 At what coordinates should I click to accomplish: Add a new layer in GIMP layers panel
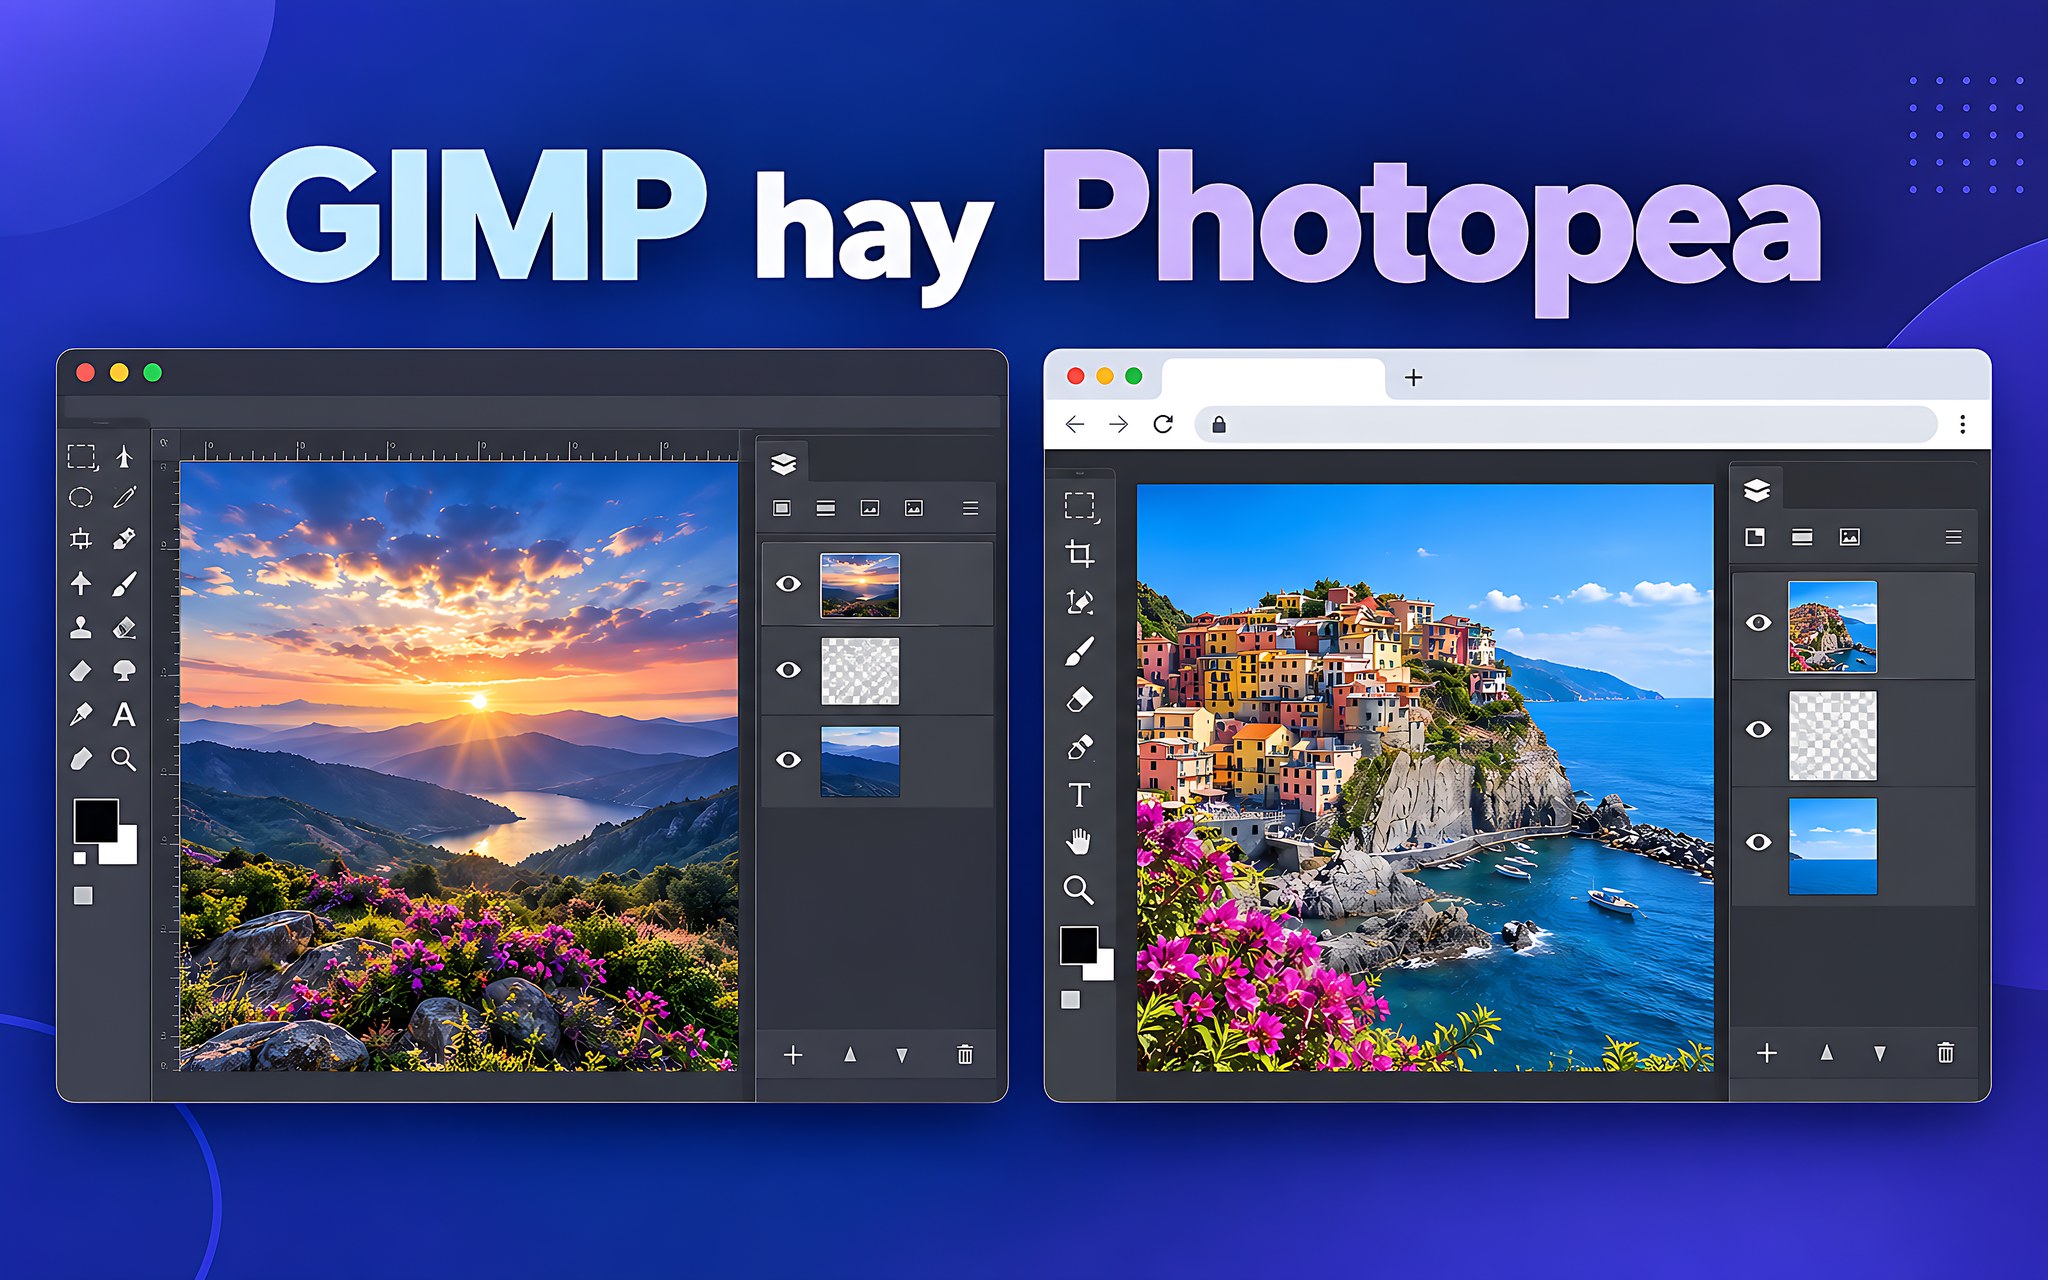[793, 1054]
